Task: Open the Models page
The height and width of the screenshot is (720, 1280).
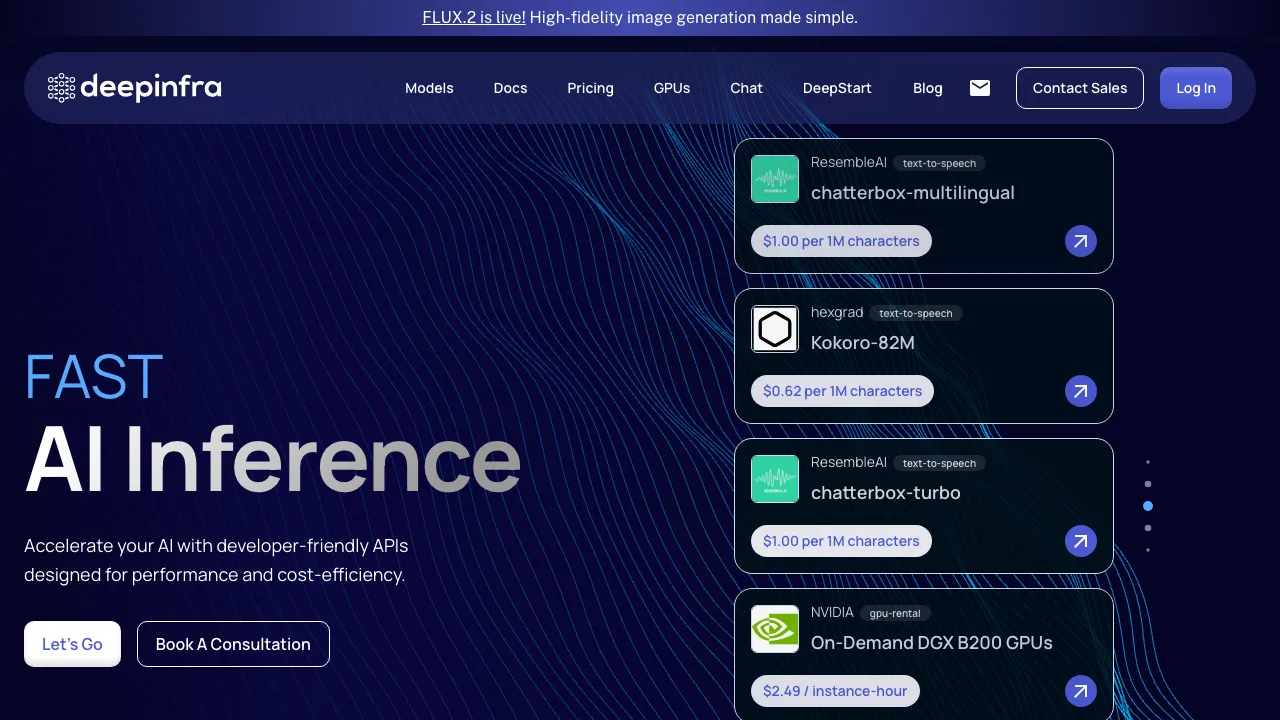Action: coord(429,88)
